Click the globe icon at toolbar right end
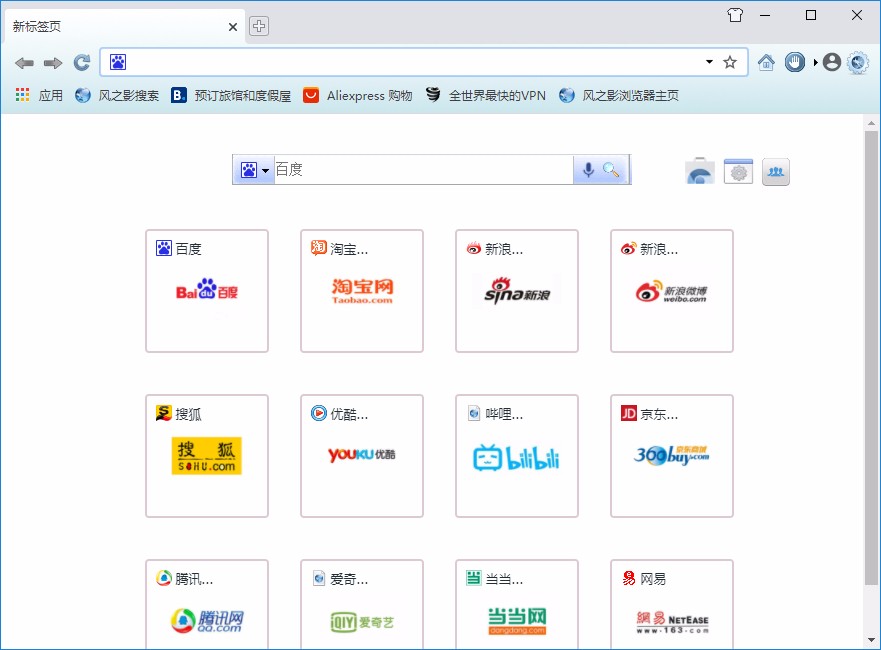 click(x=859, y=61)
